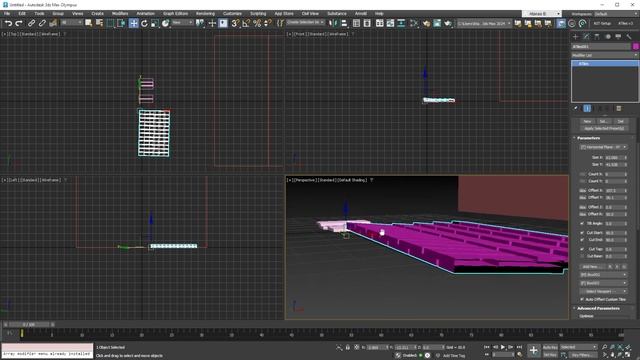Open the Modifier List dropdown
Viewport: 640px width, 360px height.
pyautogui.click(x=604, y=56)
